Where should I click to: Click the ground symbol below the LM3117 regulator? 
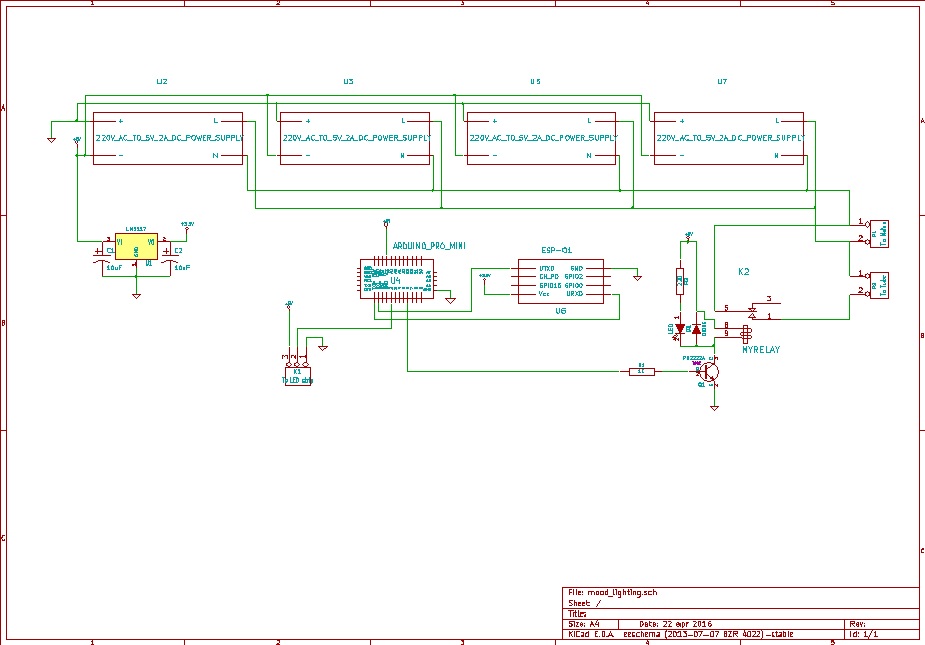pyautogui.click(x=137, y=296)
